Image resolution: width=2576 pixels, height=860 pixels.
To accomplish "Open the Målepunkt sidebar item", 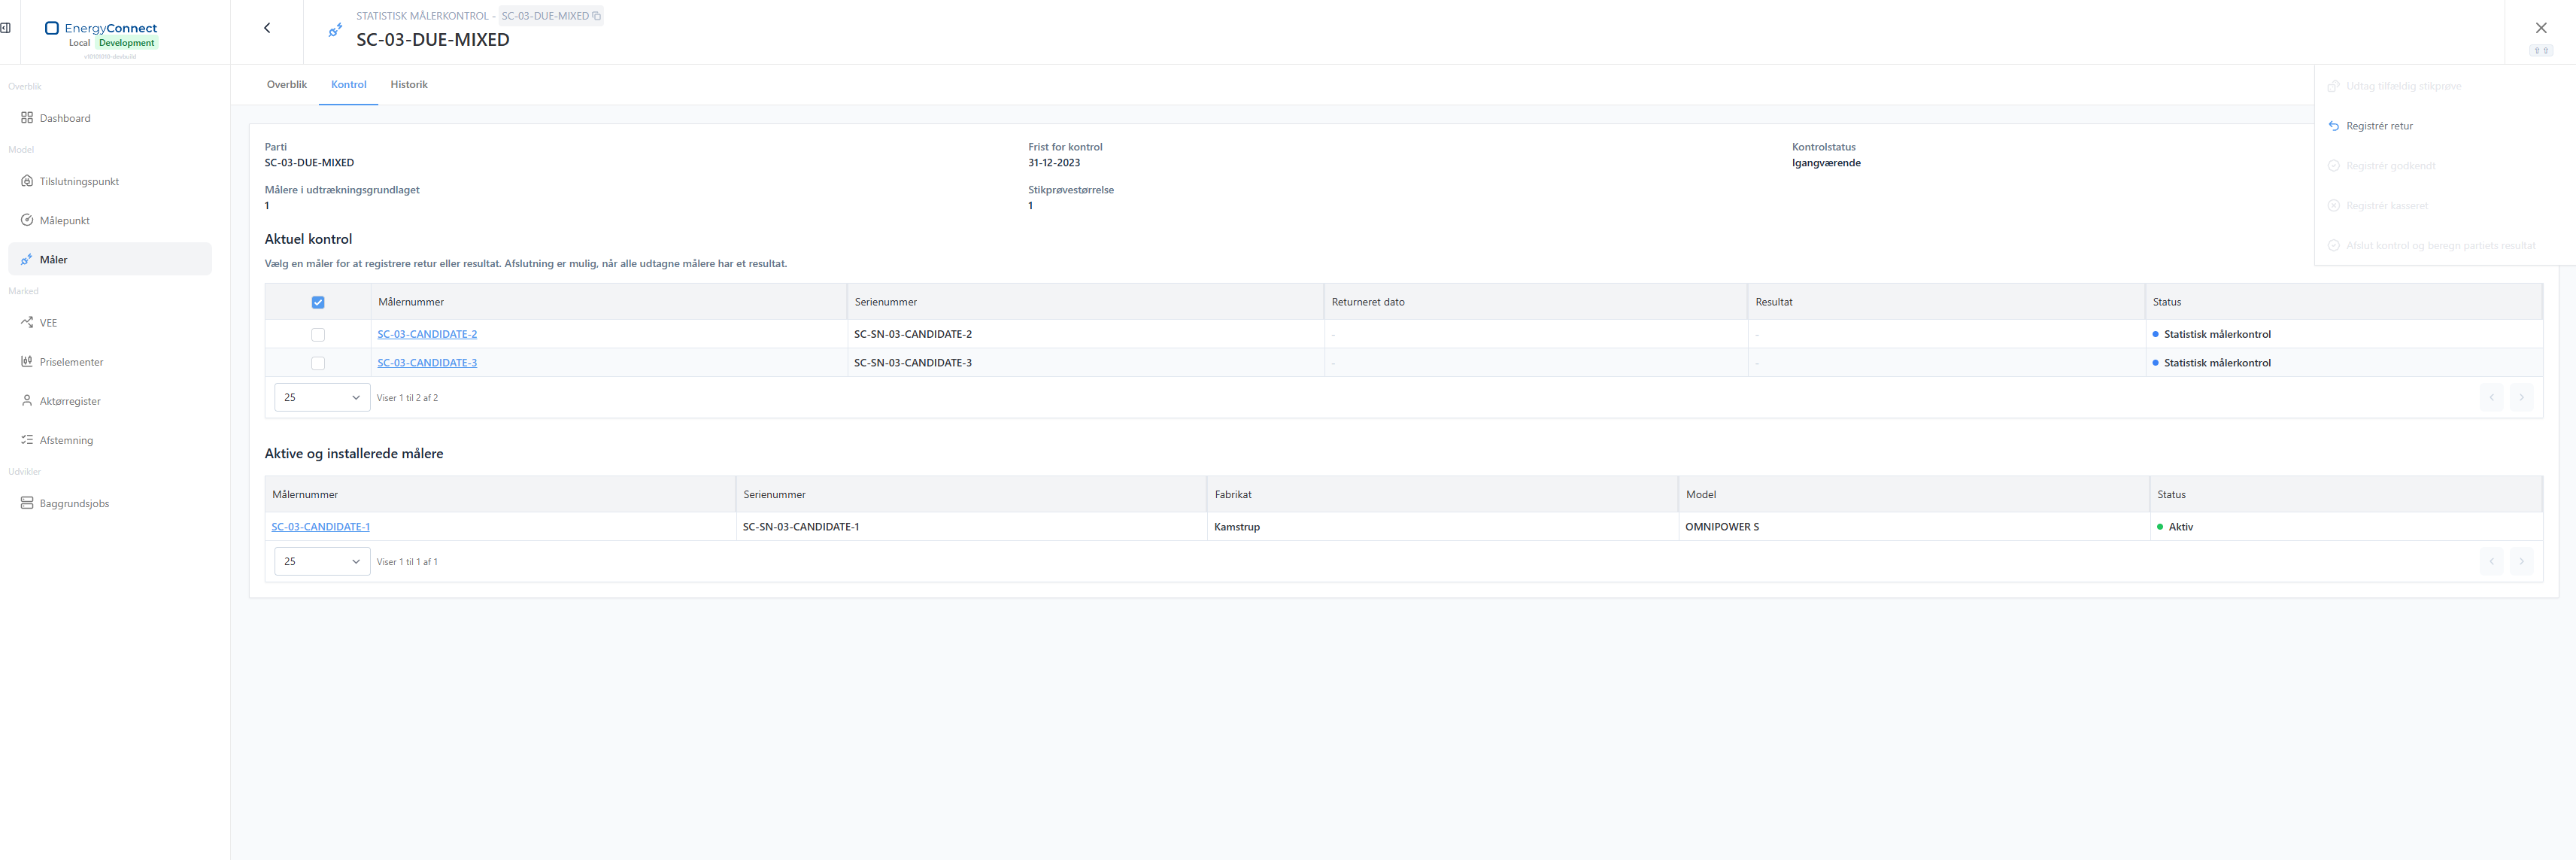I will (110, 220).
